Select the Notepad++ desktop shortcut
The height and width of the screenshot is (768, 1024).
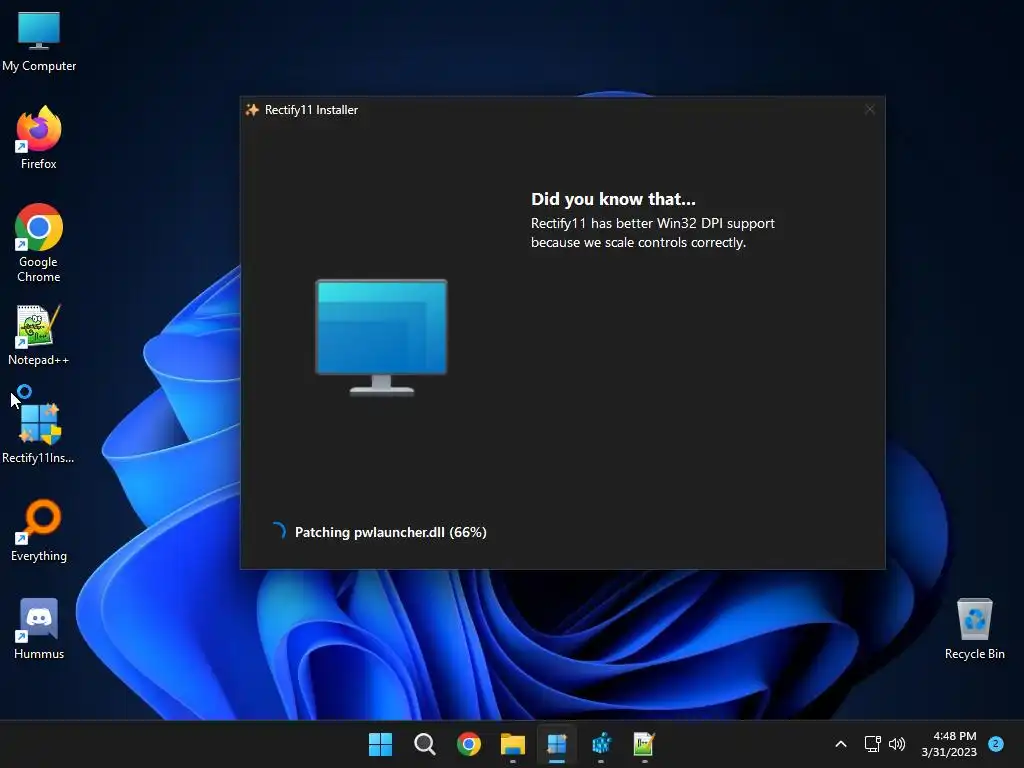(x=39, y=335)
